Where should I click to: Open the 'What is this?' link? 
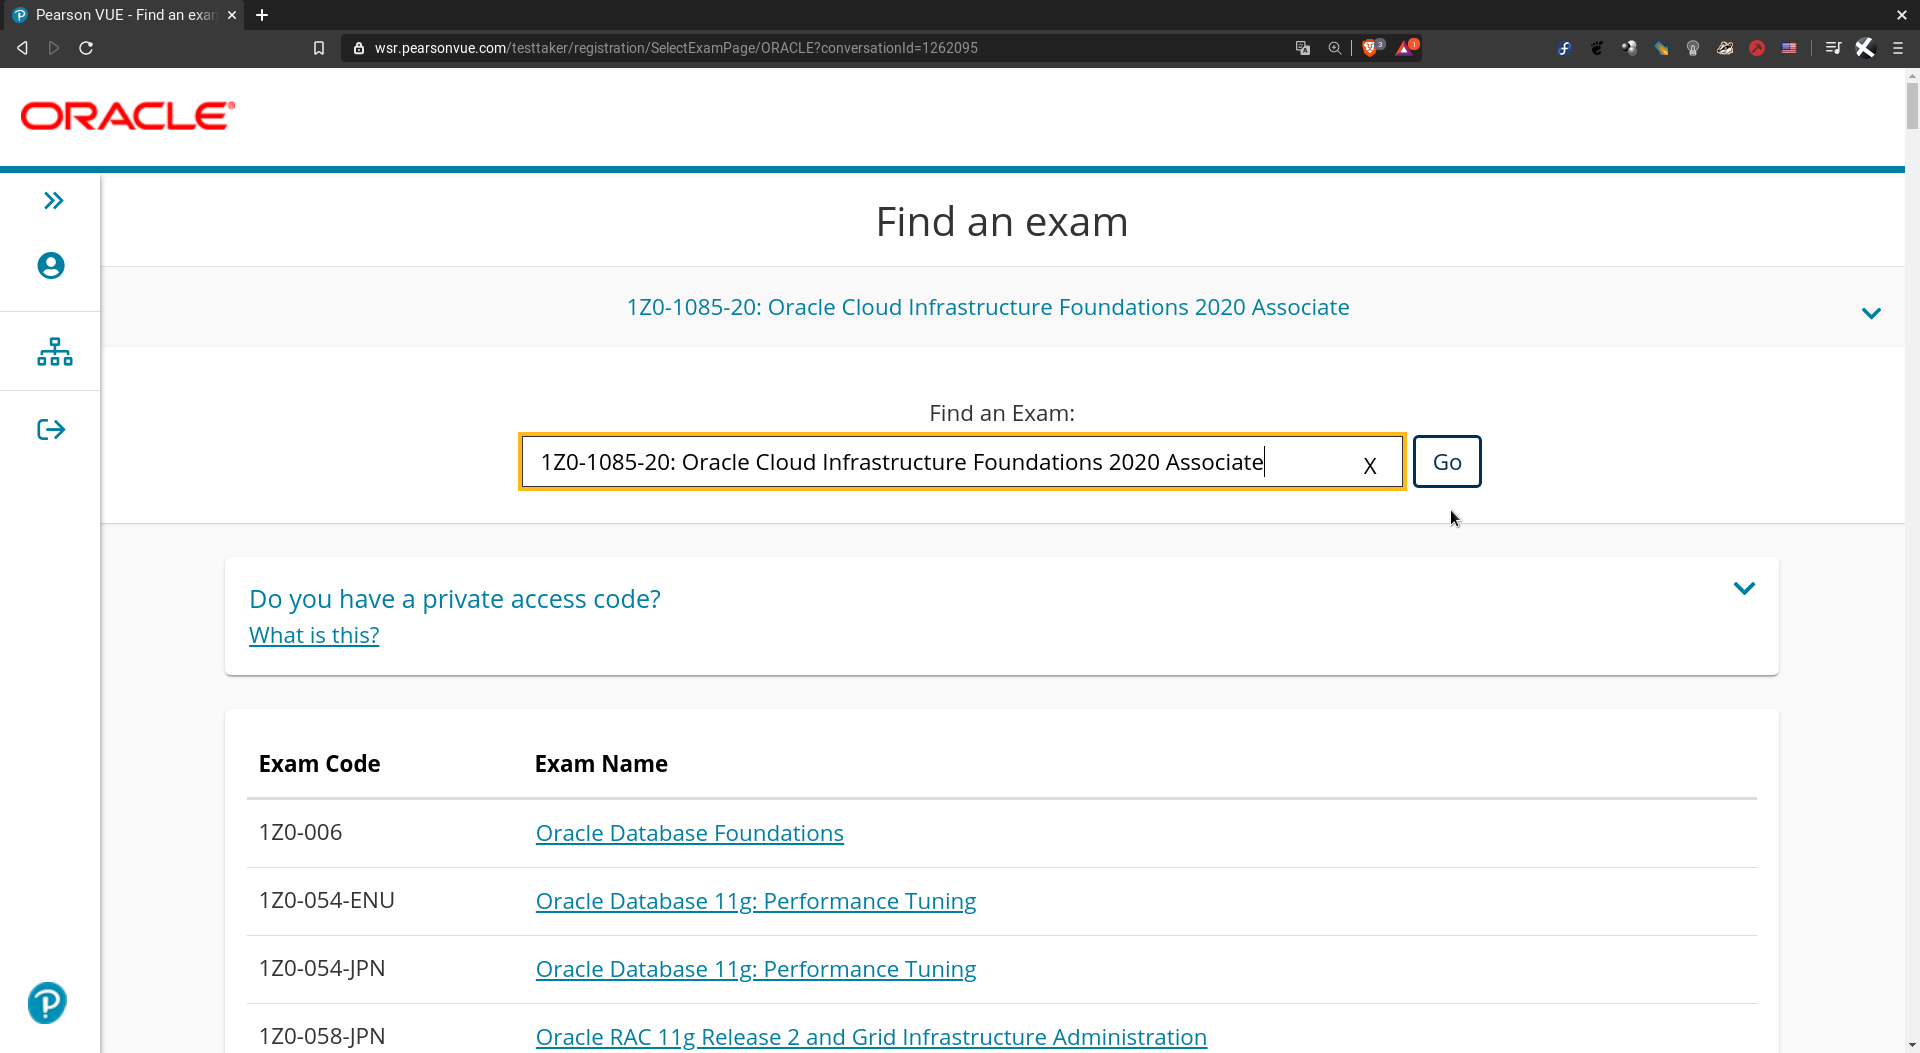pos(313,635)
